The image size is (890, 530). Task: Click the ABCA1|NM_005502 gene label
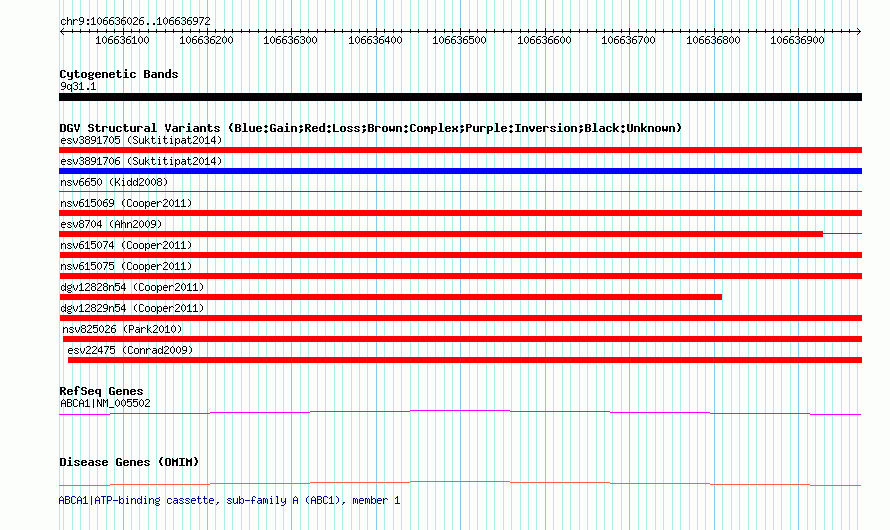[106, 403]
